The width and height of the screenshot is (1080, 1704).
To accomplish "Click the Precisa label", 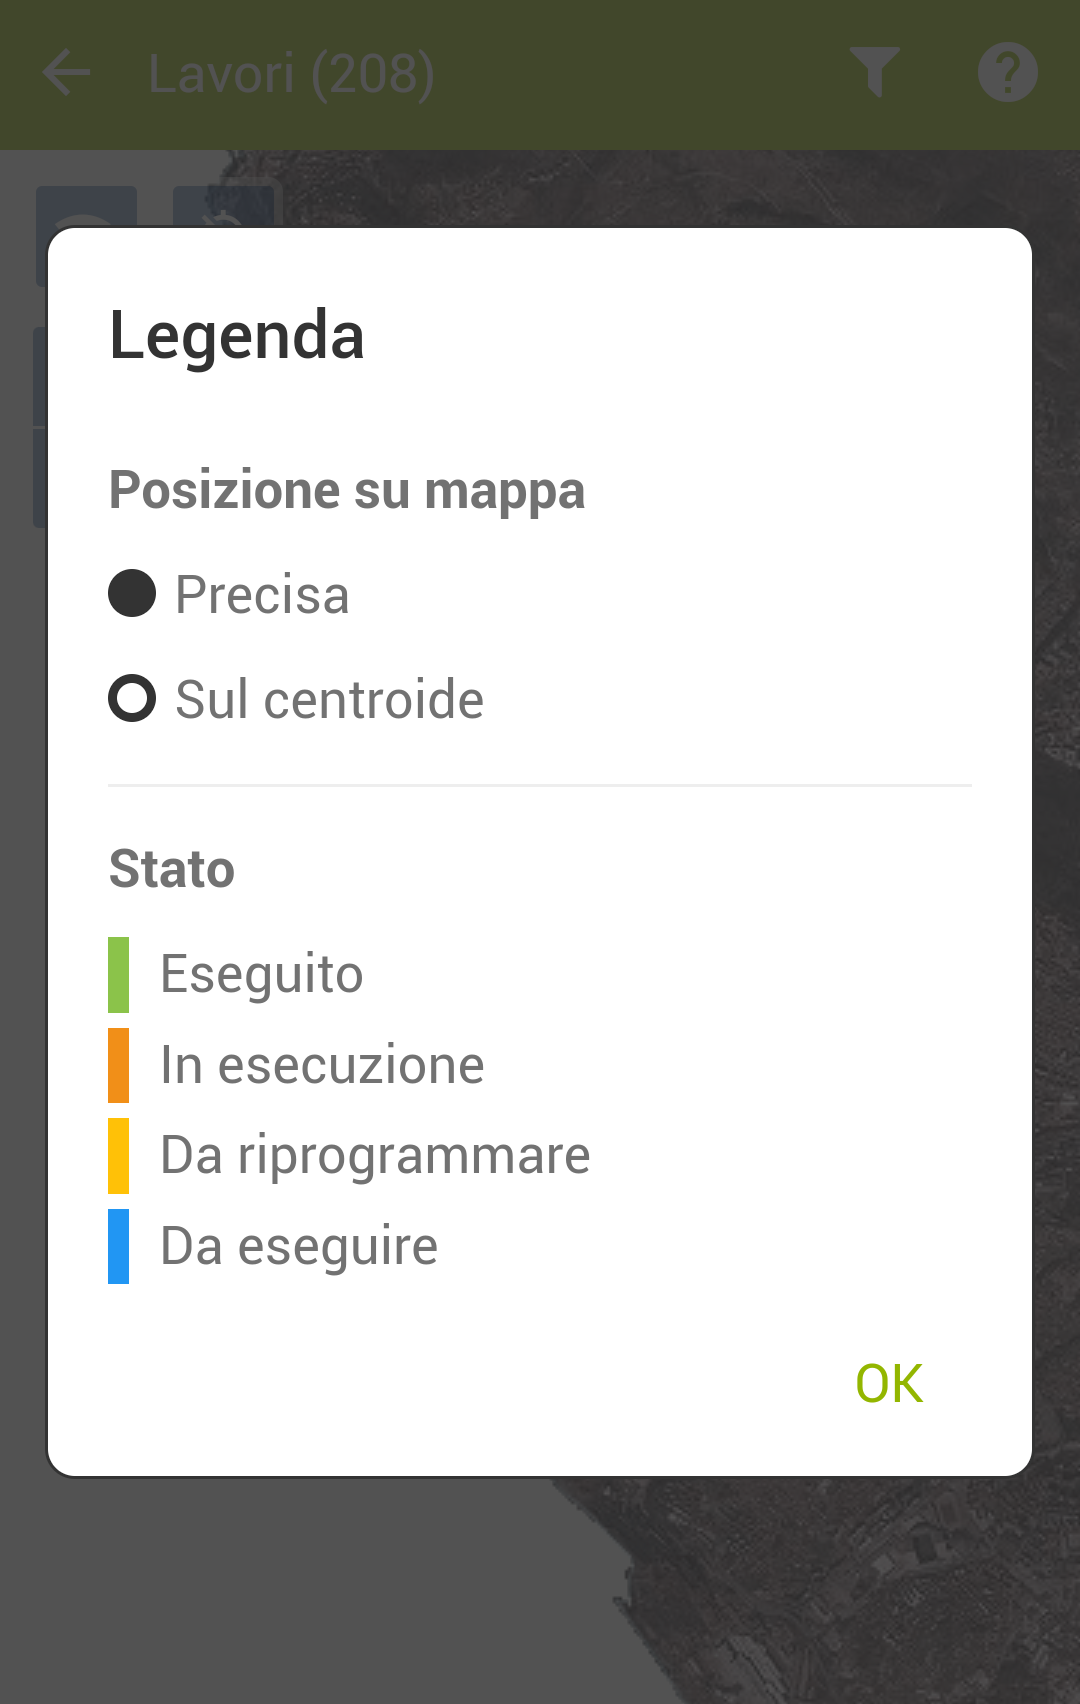I will (262, 595).
